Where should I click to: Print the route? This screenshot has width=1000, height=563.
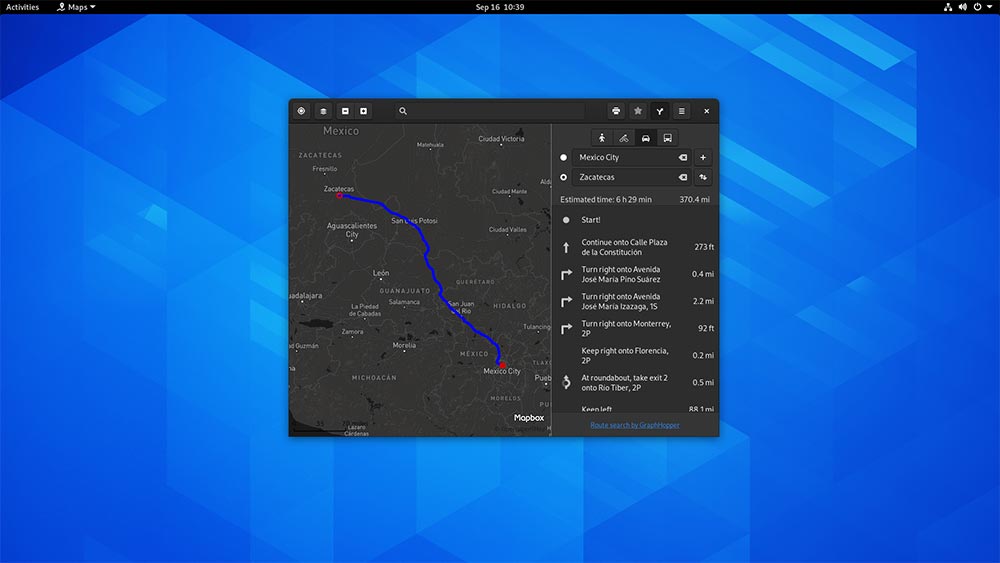[x=616, y=111]
